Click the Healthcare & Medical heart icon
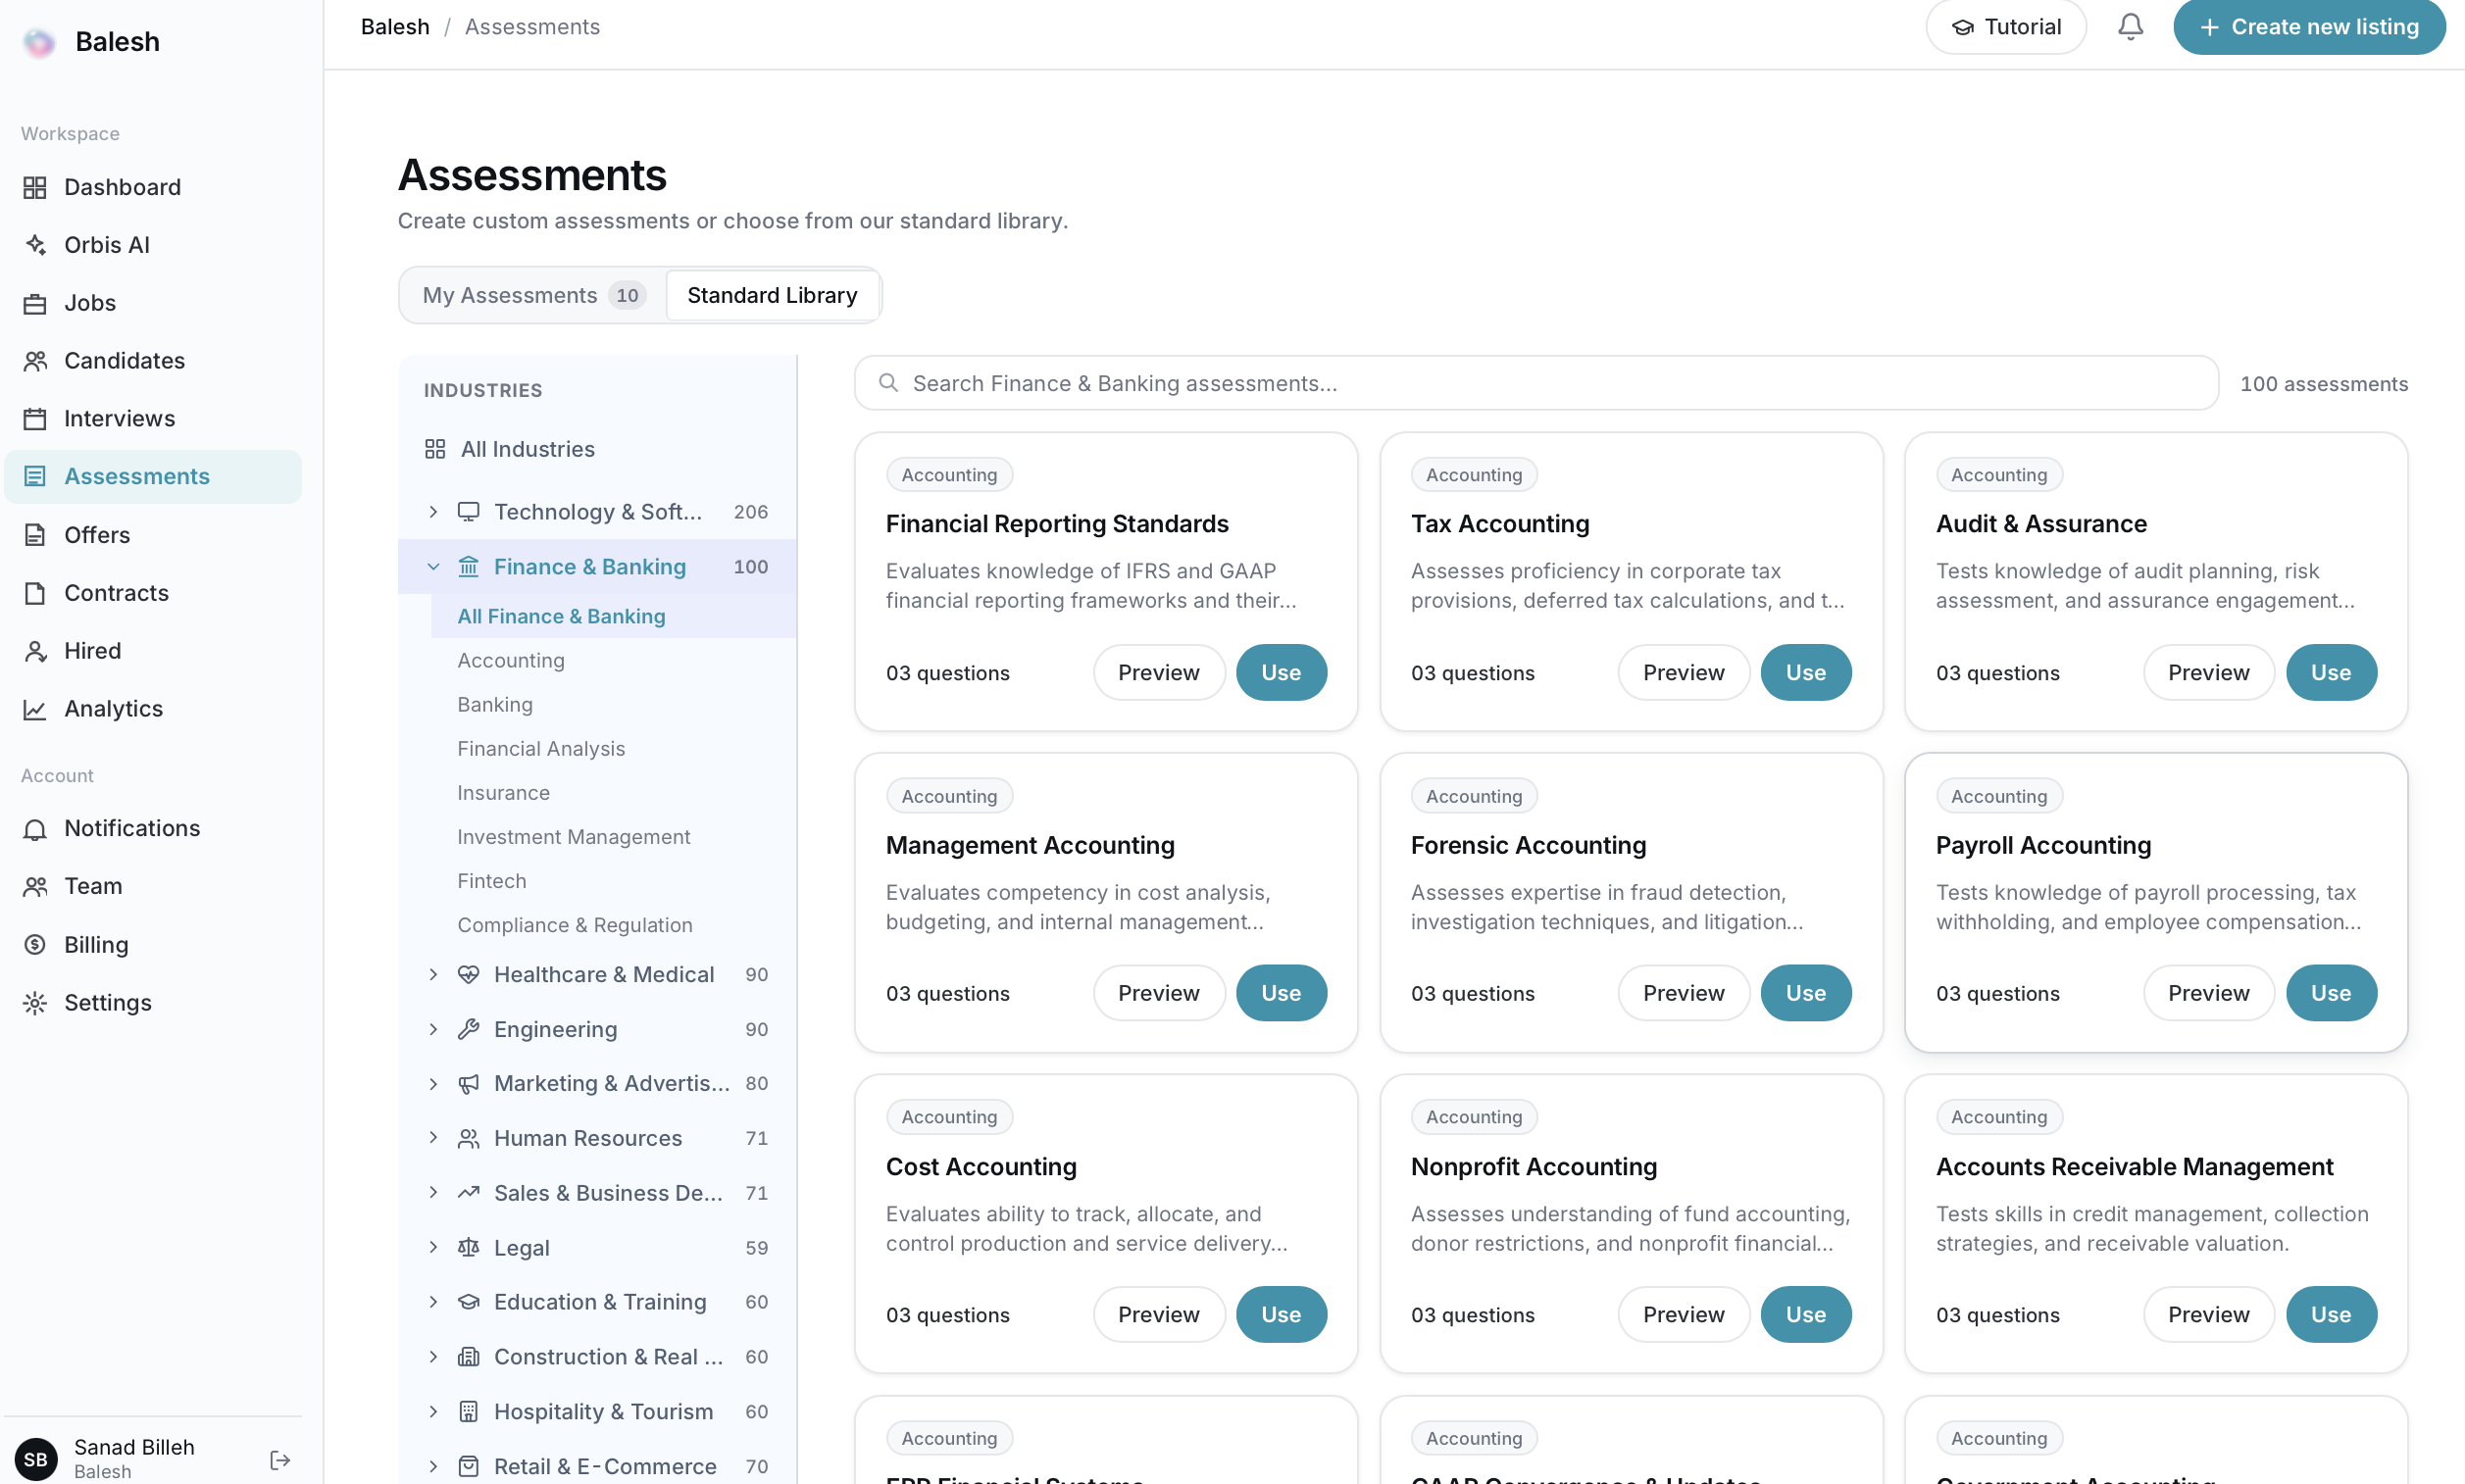Image resolution: width=2465 pixels, height=1484 pixels. (468, 975)
